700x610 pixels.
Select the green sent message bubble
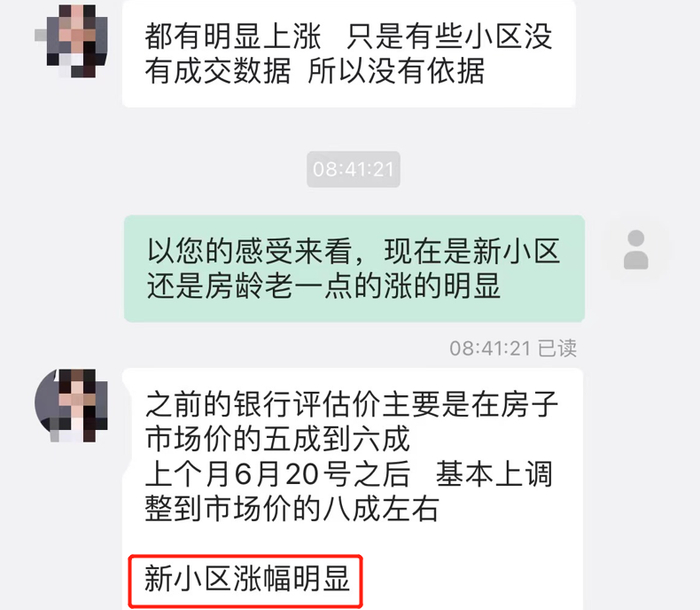[354, 268]
